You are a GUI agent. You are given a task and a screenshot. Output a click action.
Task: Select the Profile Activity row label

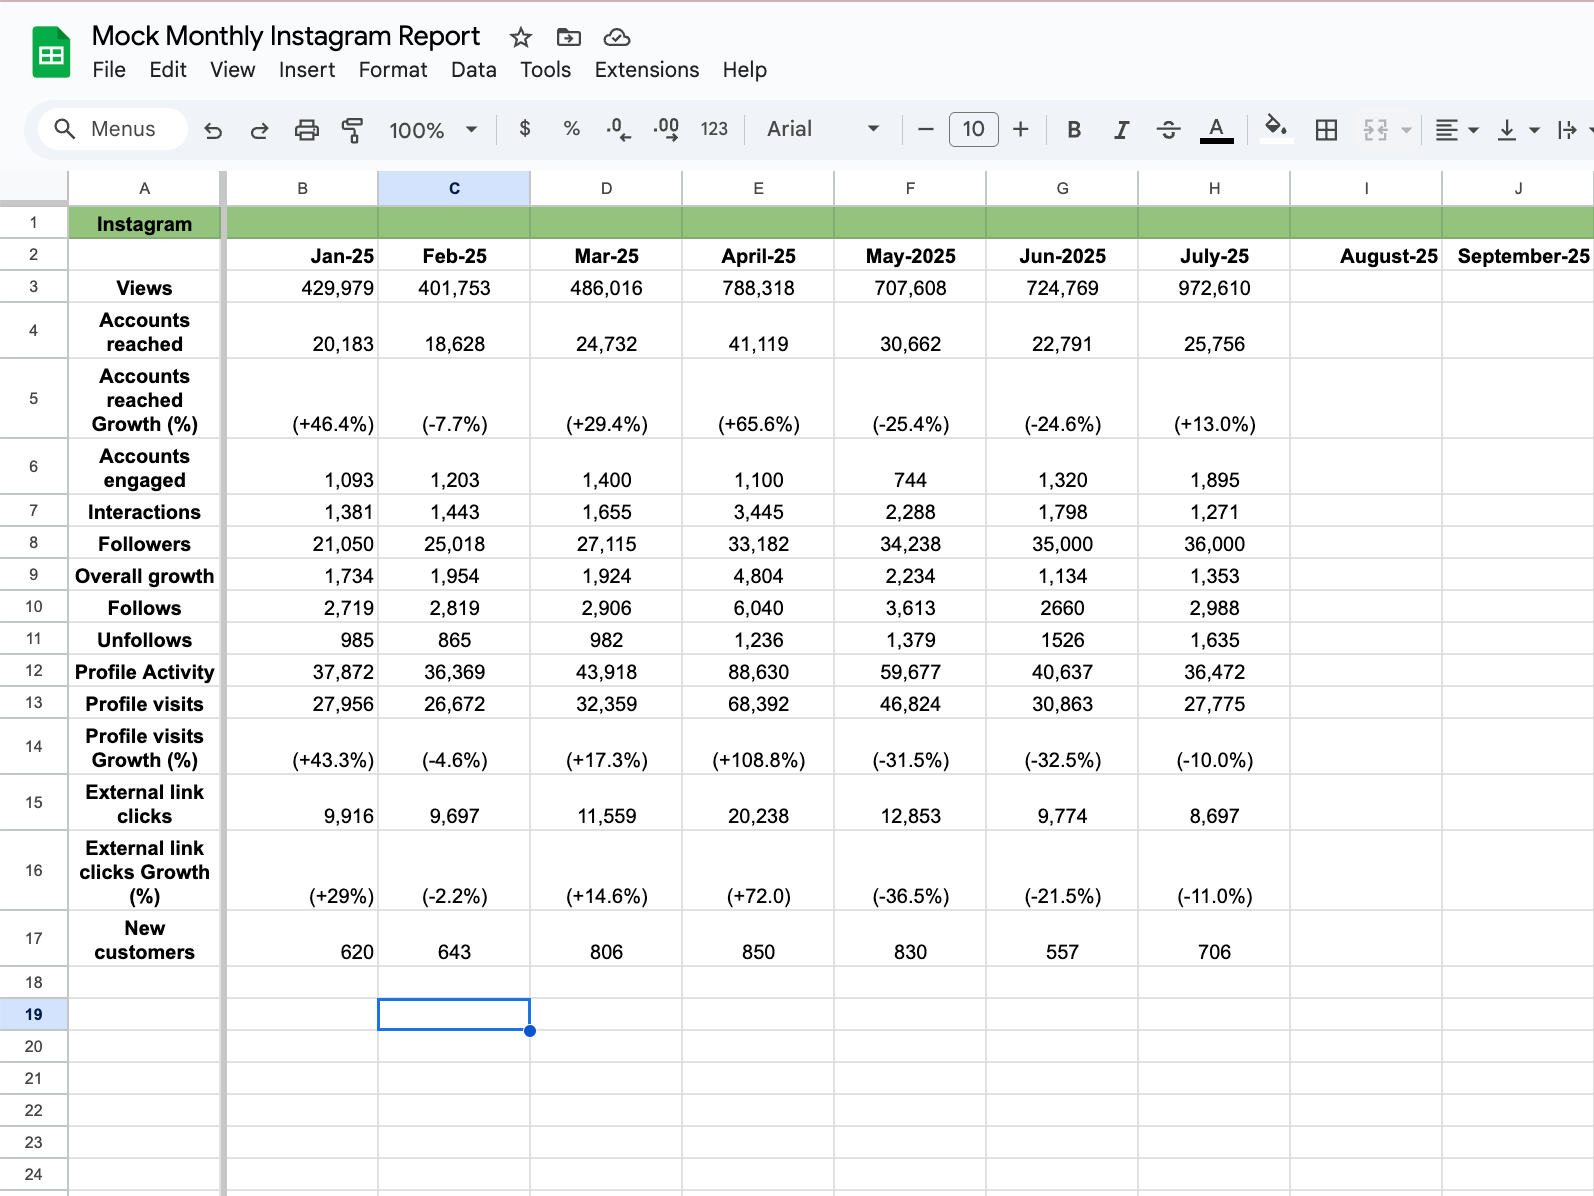(x=144, y=672)
